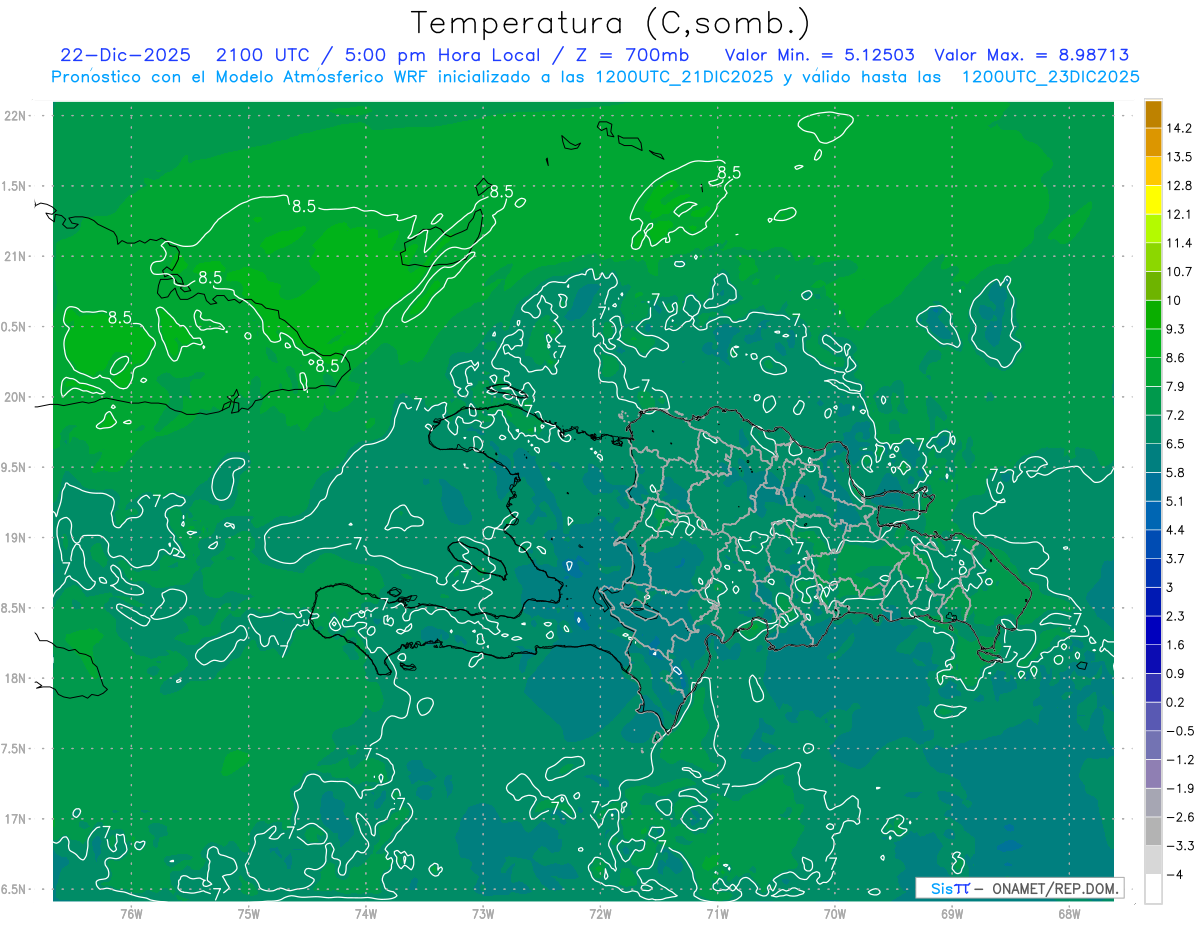Pick the yellow swatch between 12.8 and 12.1
The width and height of the screenshot is (1200, 927).
point(1153,200)
